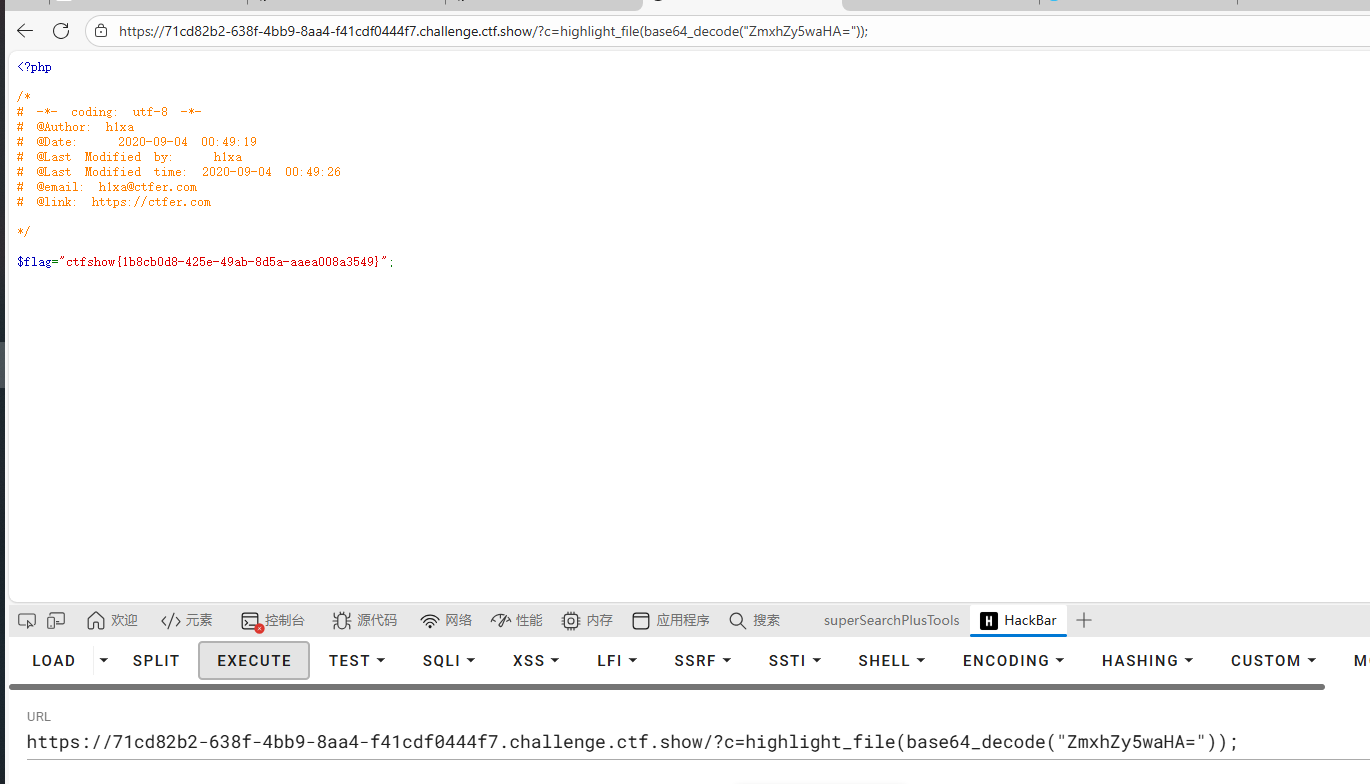Click the '@Author: h1xa' comment line
The image size is (1370, 784).
coord(75,127)
